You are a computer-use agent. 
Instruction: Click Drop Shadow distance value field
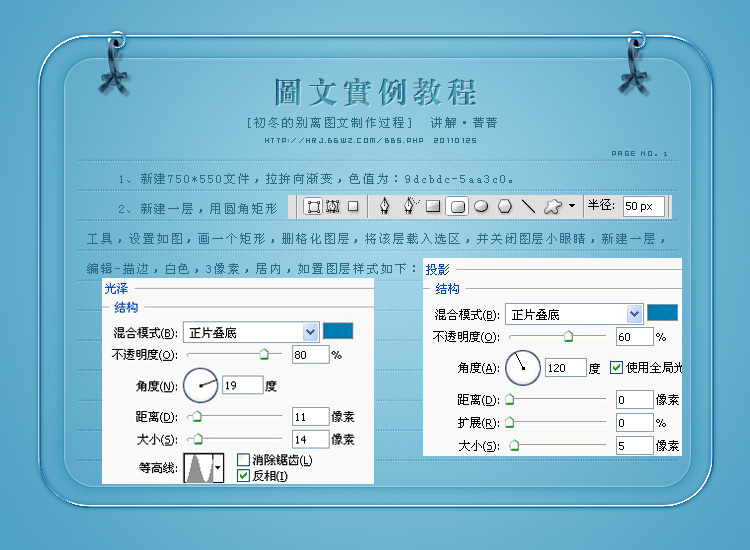pos(635,399)
